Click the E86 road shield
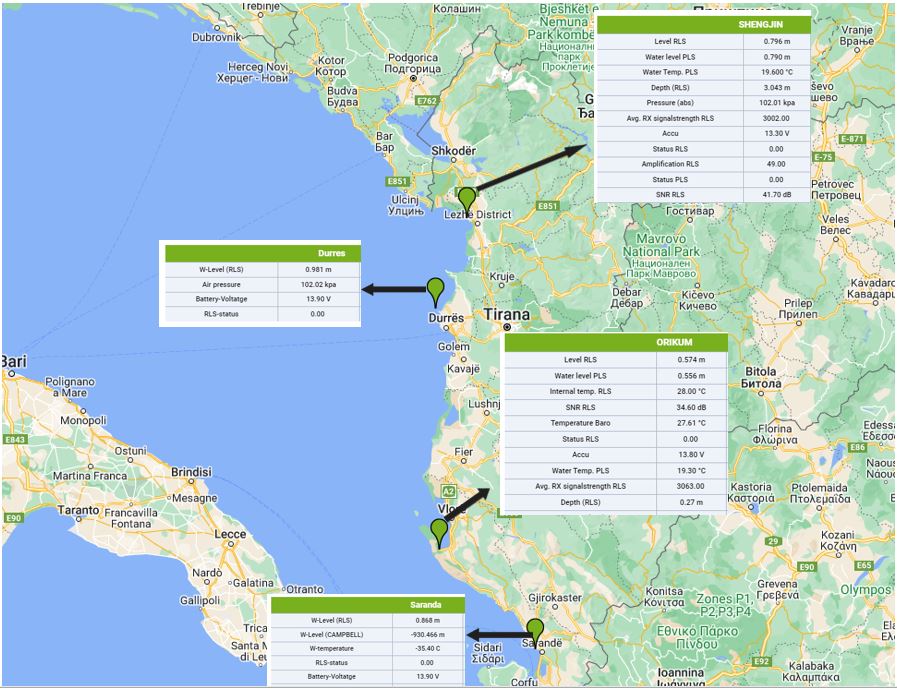The width and height of the screenshot is (897, 691). (x=857, y=447)
